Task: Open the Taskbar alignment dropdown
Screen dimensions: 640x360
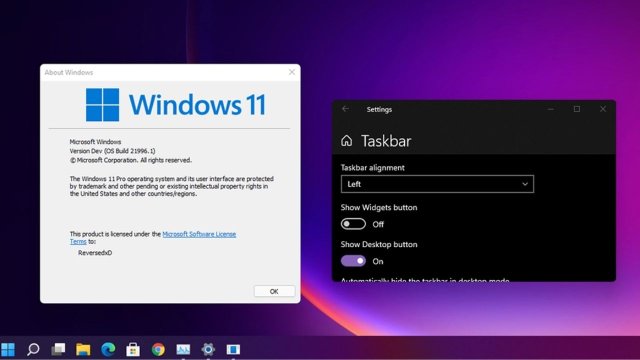Action: point(437,184)
